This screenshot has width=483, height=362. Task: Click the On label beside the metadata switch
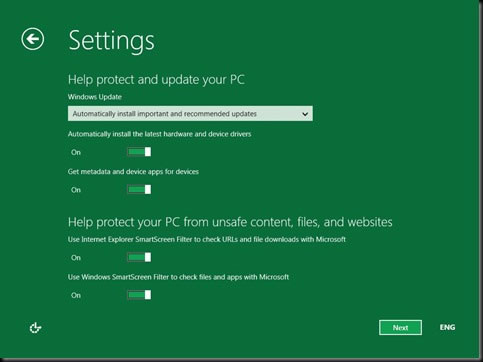76,190
